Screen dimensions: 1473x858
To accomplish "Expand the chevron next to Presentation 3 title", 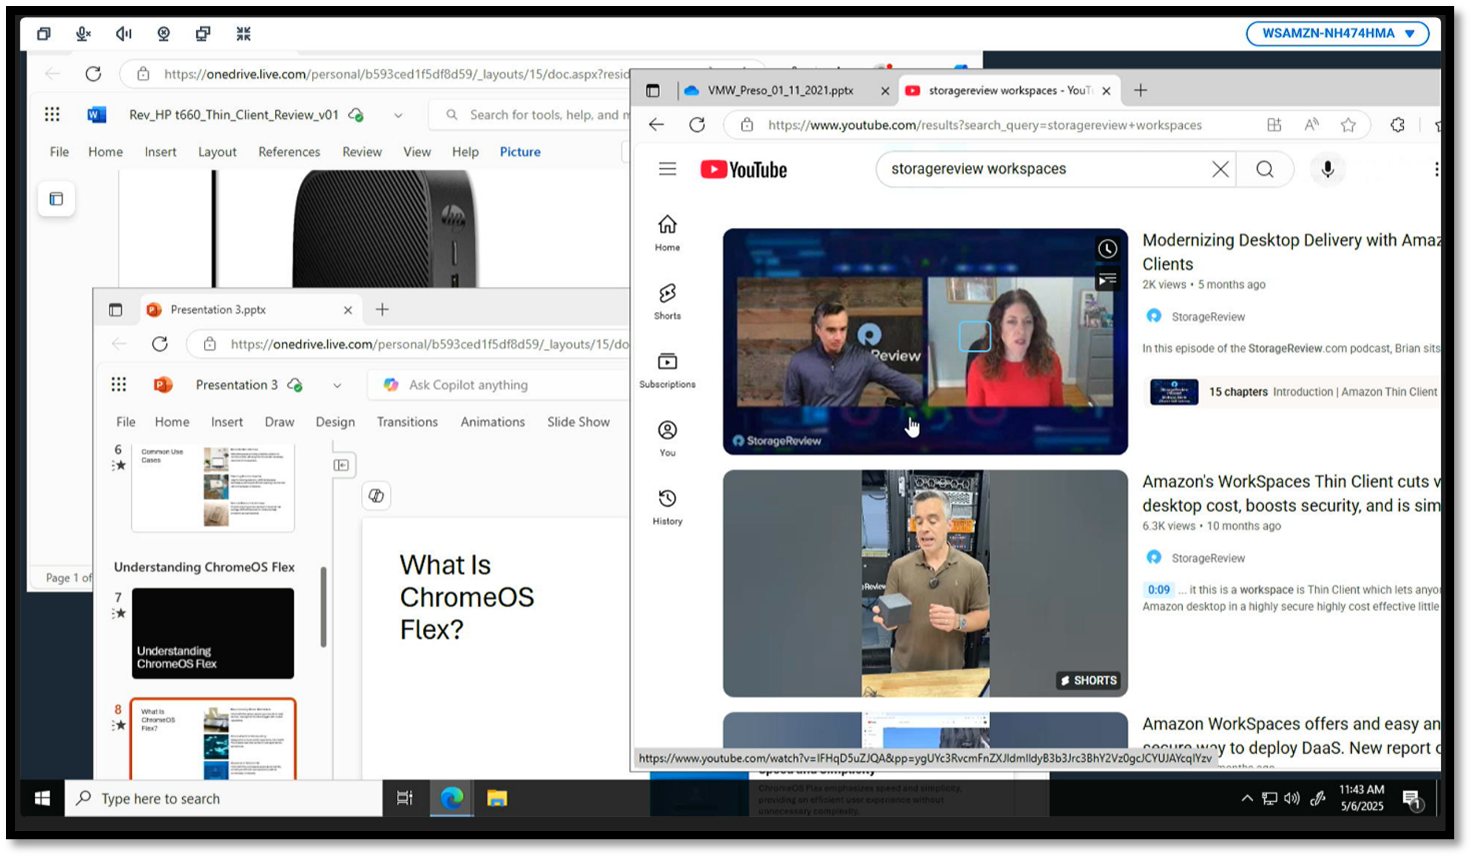I will (337, 385).
